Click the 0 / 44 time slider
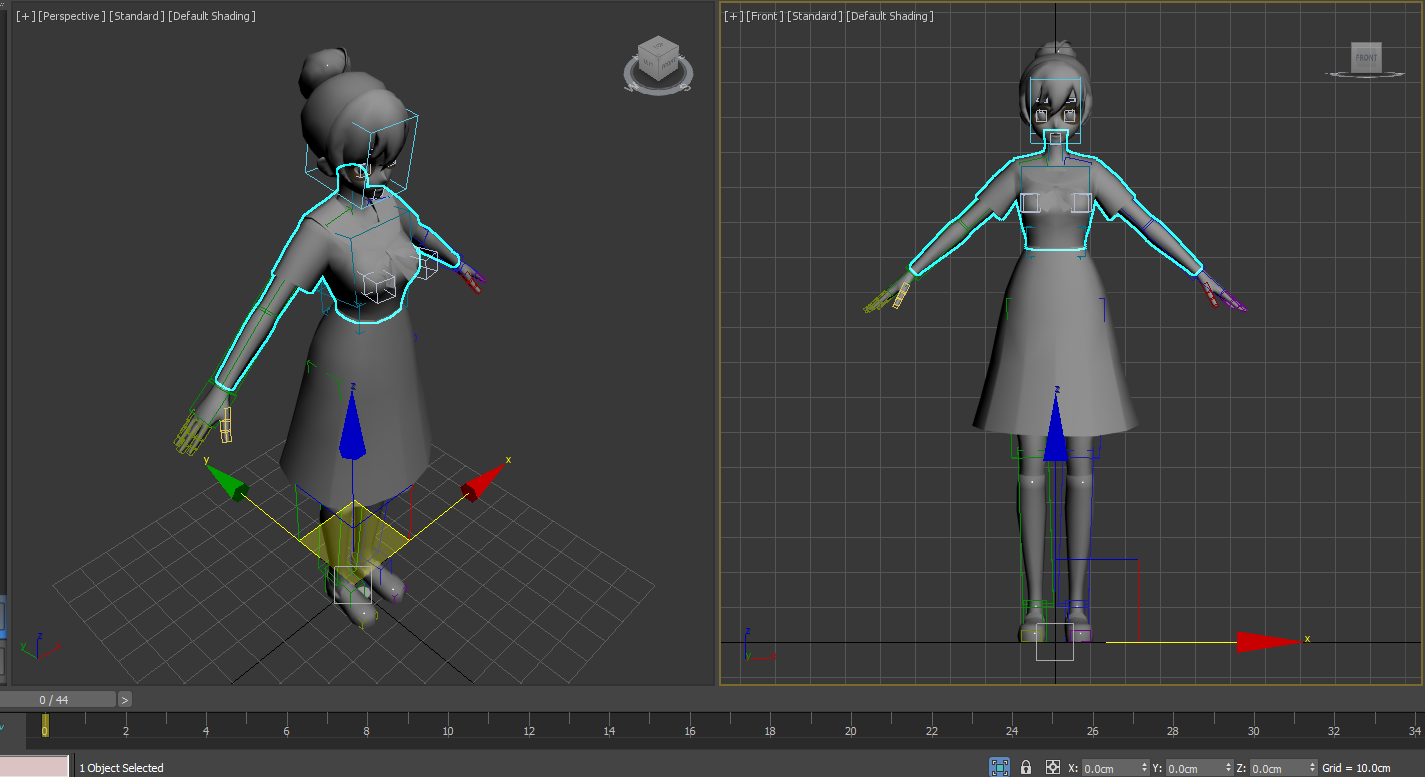The image size is (1425, 777). (58, 700)
